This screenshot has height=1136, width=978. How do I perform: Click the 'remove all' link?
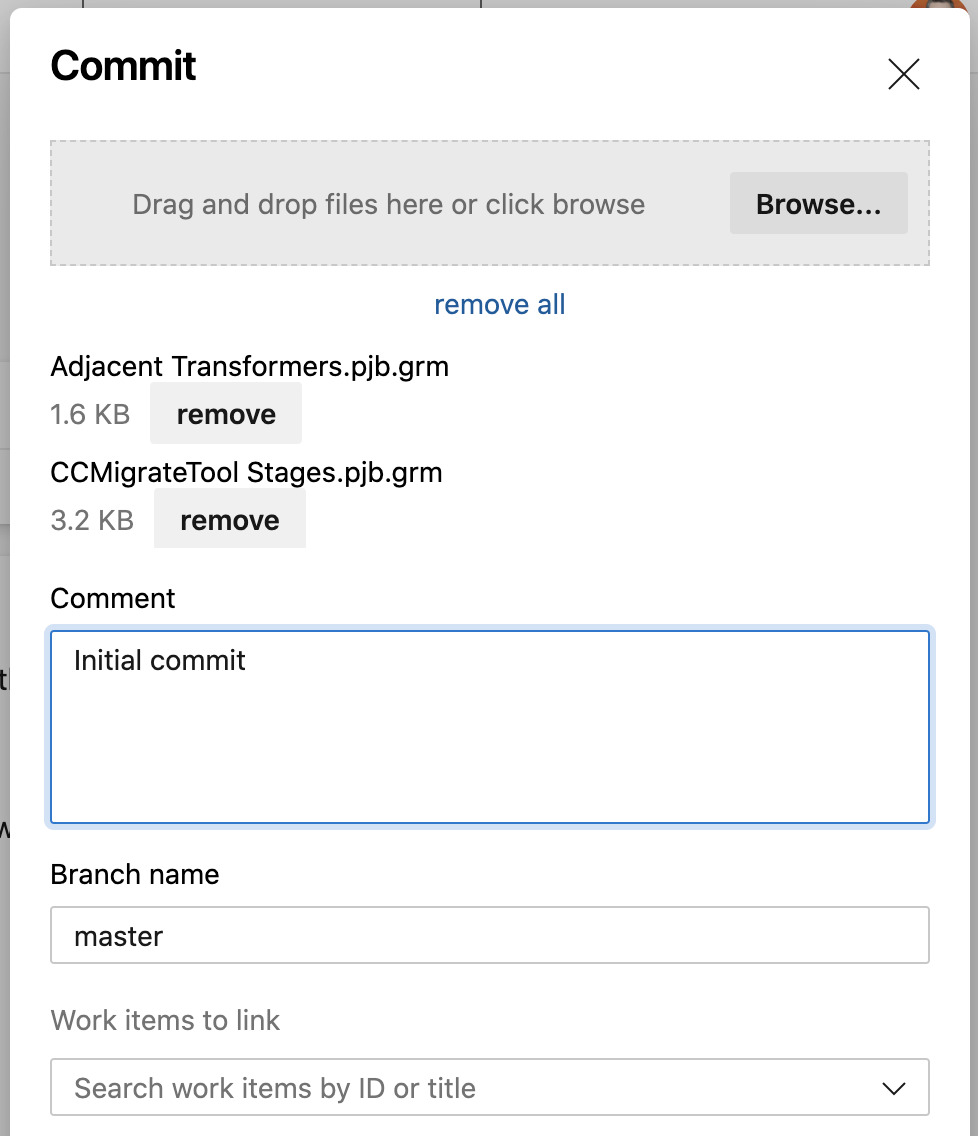pyautogui.click(x=499, y=304)
